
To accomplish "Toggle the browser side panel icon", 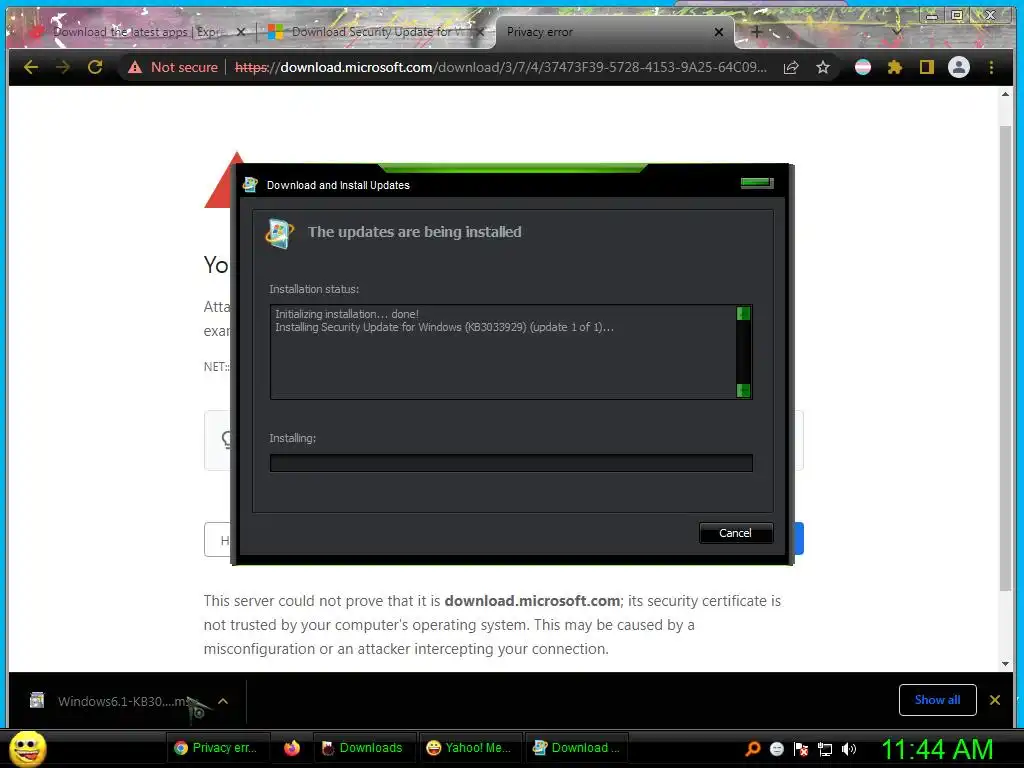I will [927, 67].
